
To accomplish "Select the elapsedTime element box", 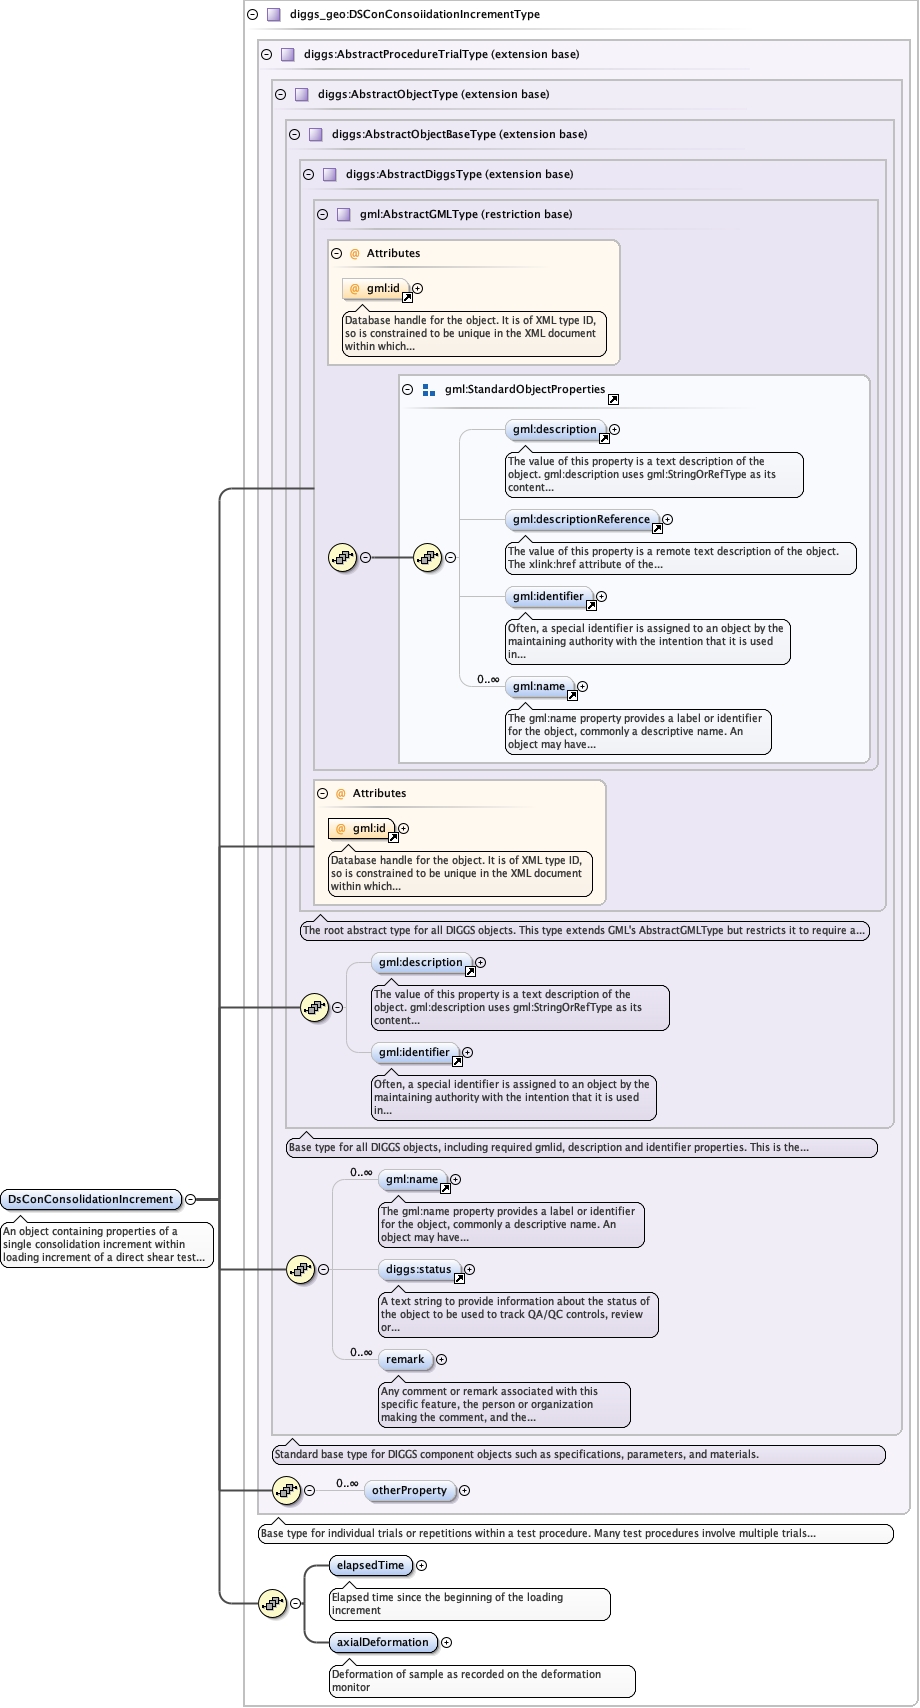I will coord(370,1565).
